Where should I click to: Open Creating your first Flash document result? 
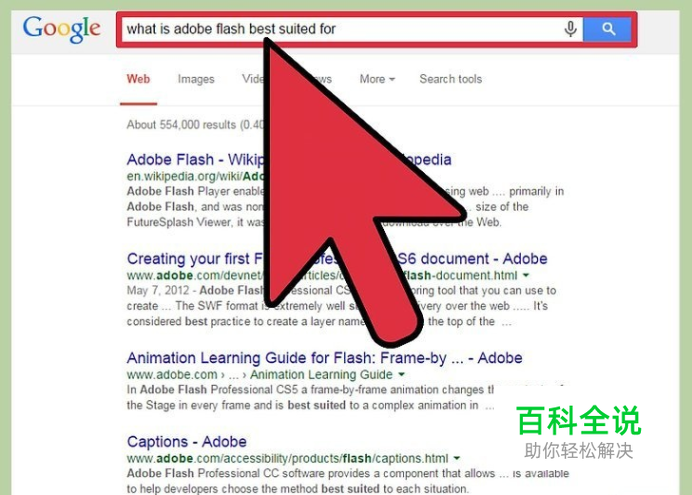tap(337, 259)
